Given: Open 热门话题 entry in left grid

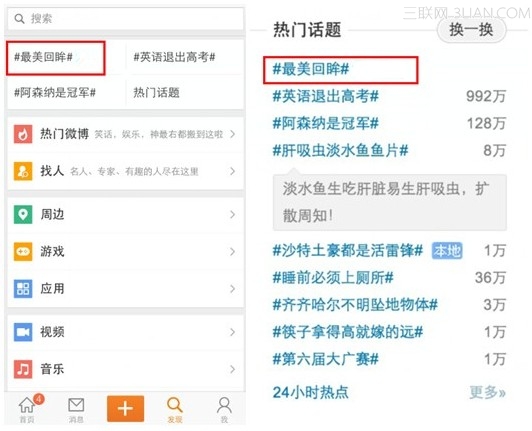Looking at the screenshot, I should (x=156, y=92).
